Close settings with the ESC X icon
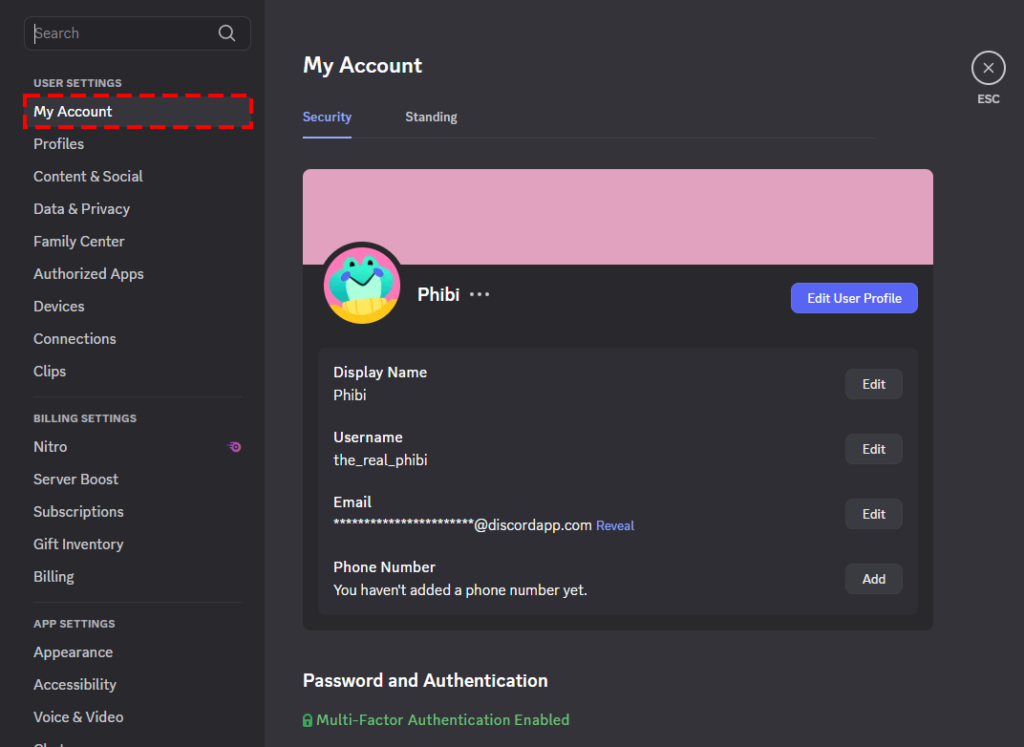 click(988, 68)
